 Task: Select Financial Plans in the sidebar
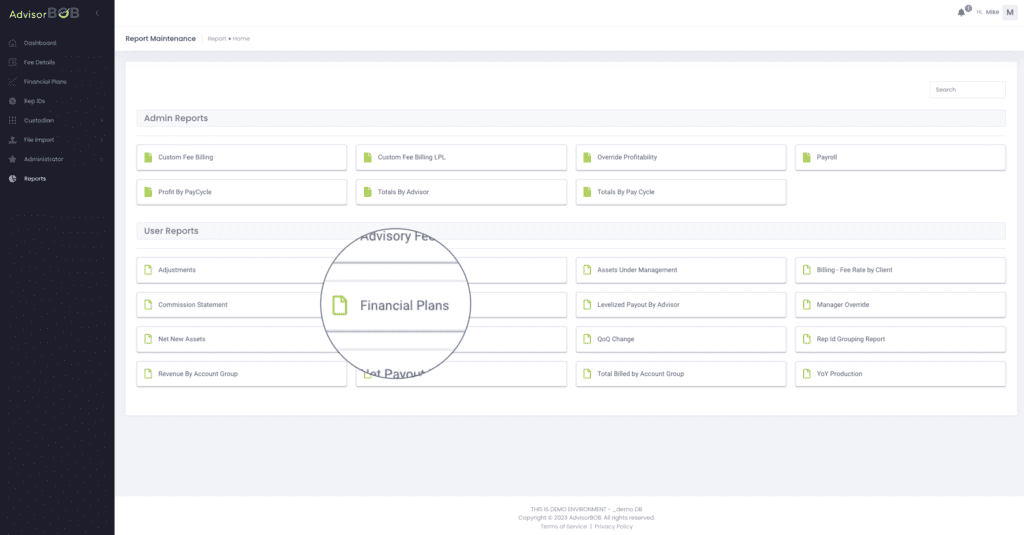[45, 82]
